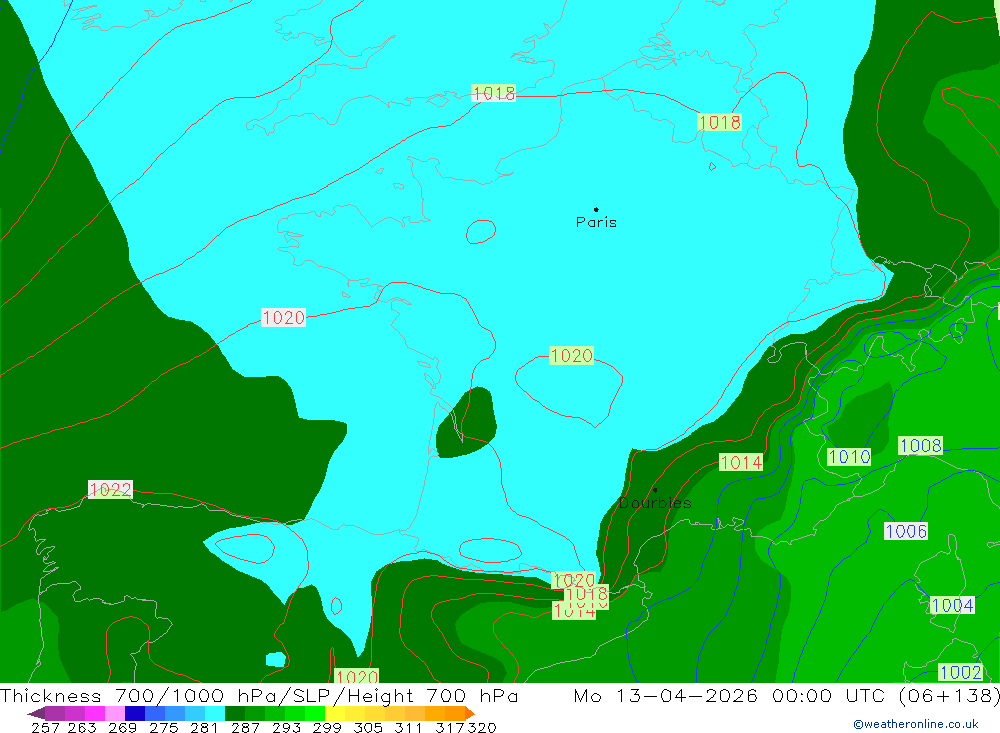Click the Dourbies location label

pos(655,503)
